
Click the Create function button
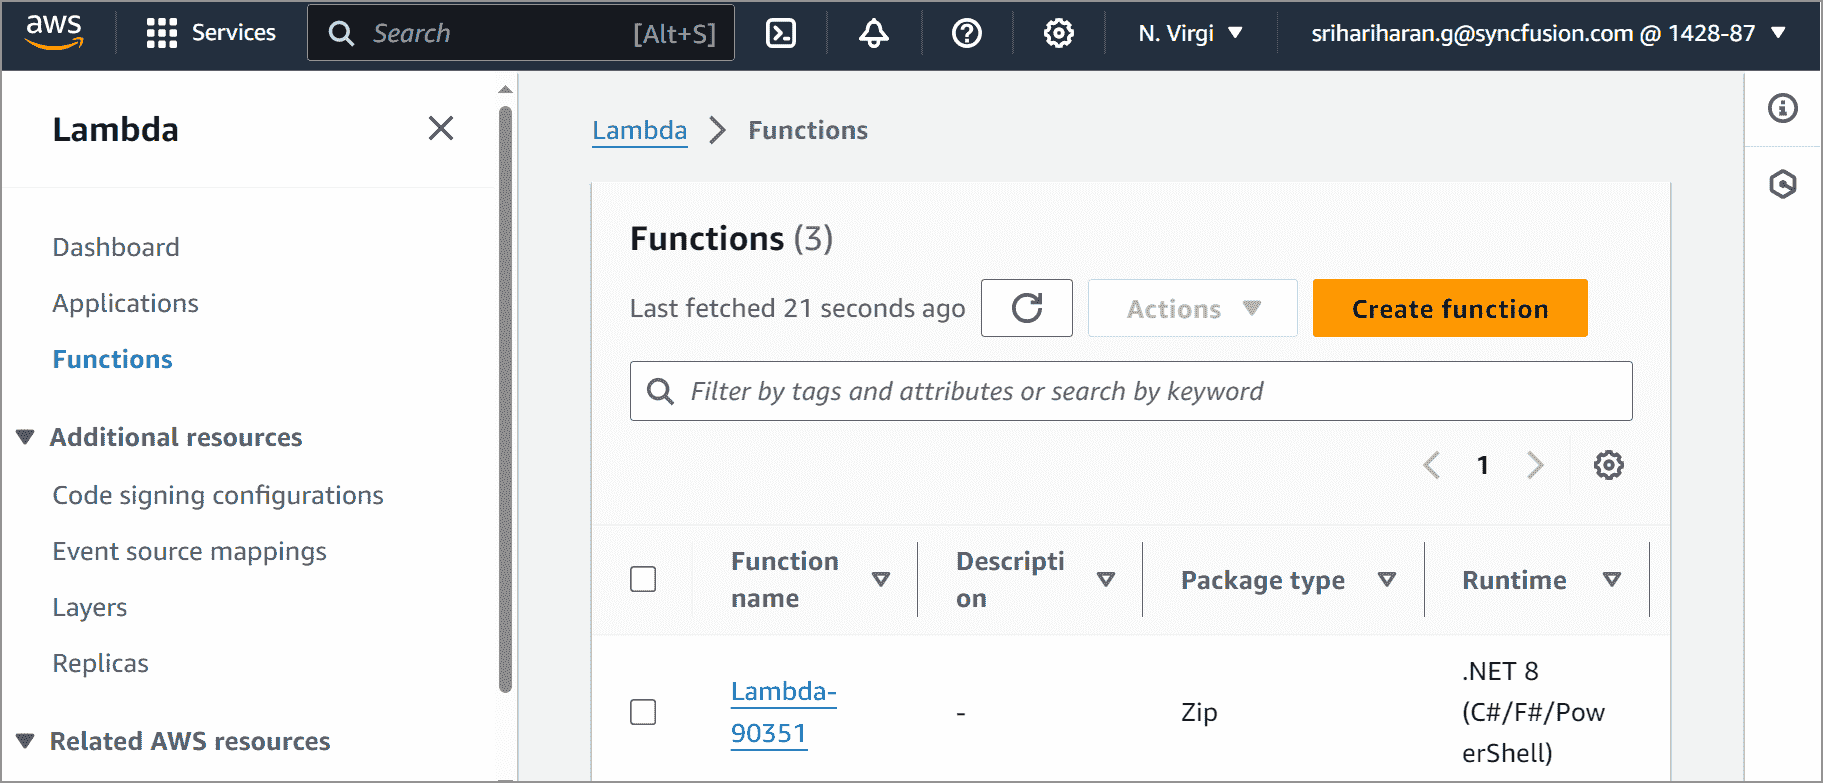coord(1450,308)
